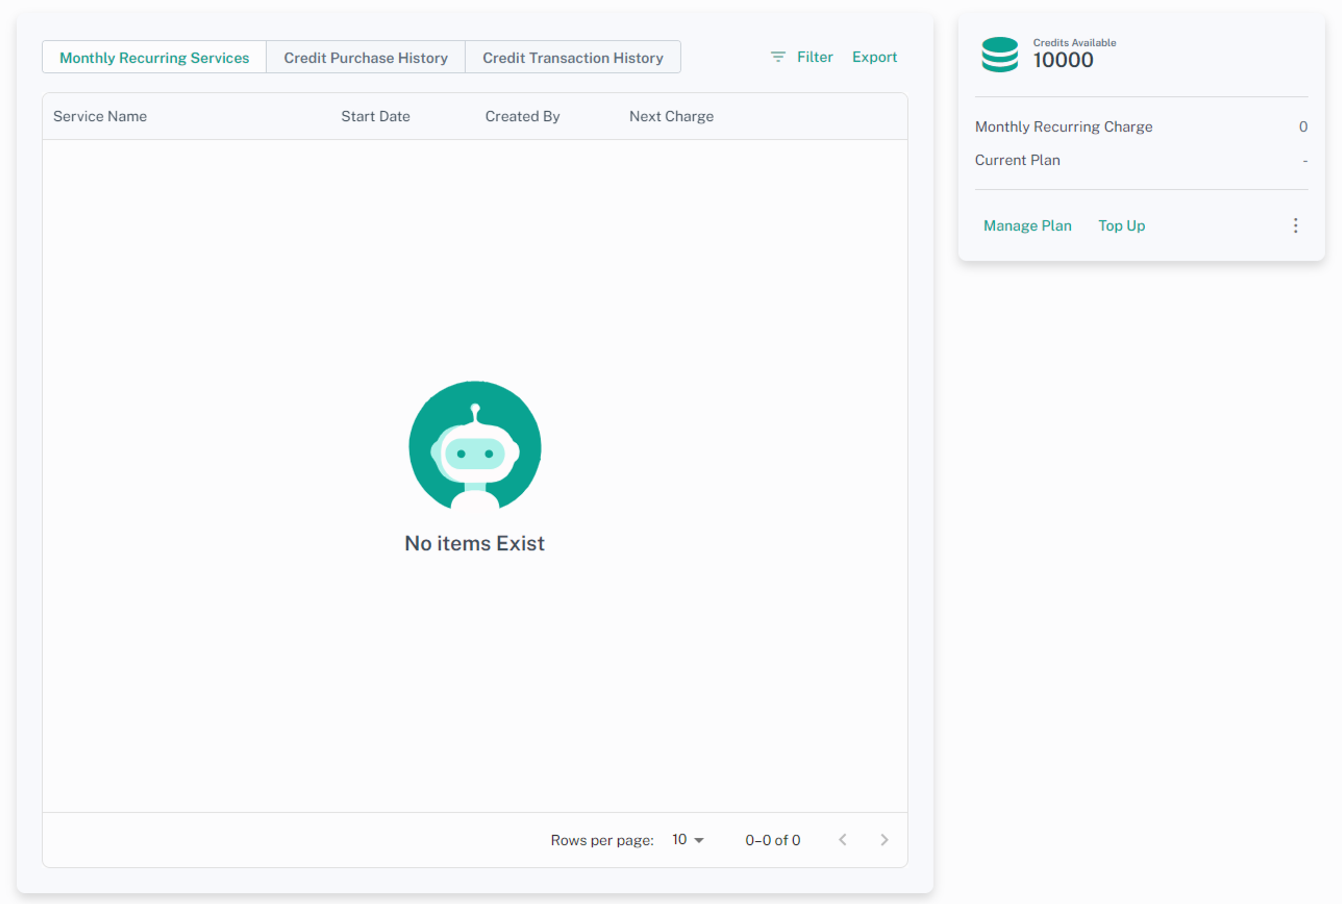This screenshot has width=1342, height=904.
Task: Sort by Service Name column header
Action: click(x=100, y=116)
